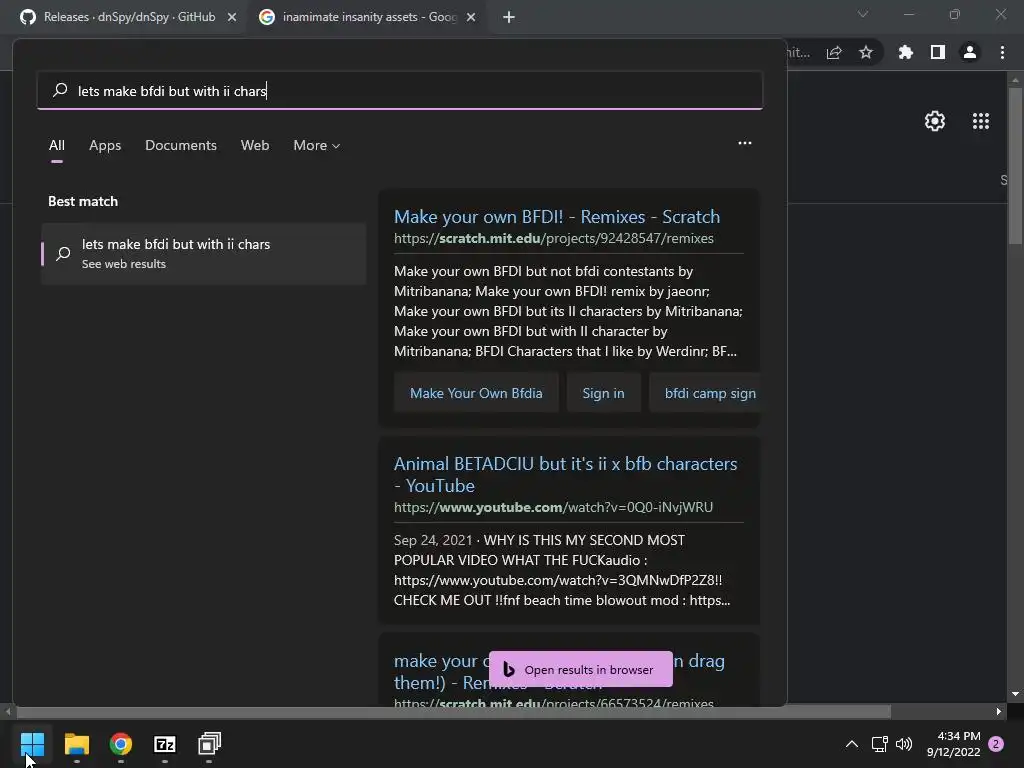
Task: Click the 'Sep 24, 2021' video description snippet
Action: (562, 570)
